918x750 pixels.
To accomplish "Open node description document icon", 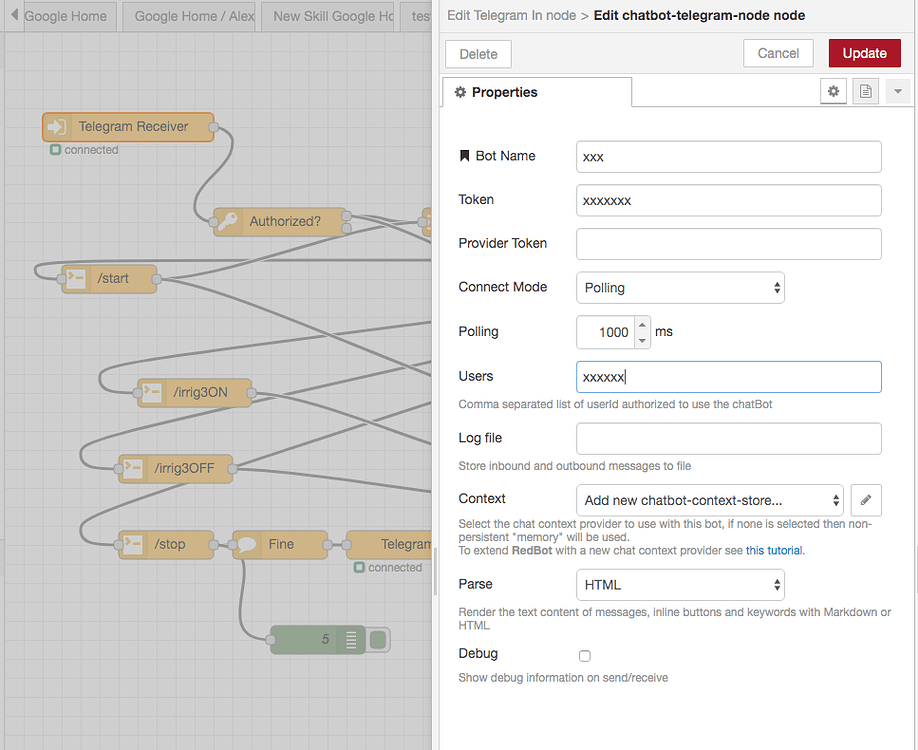I will click(865, 91).
